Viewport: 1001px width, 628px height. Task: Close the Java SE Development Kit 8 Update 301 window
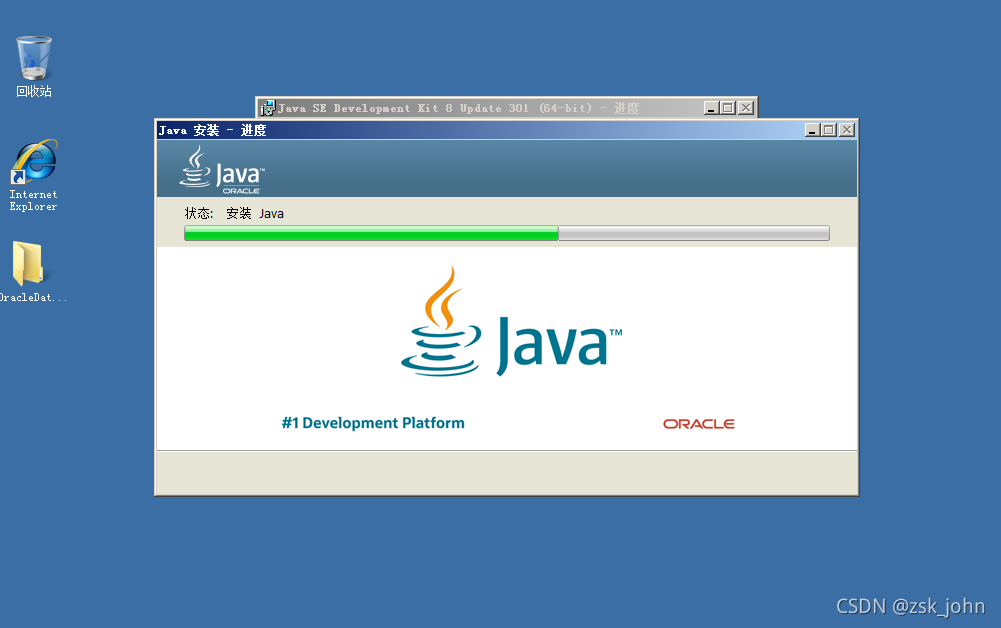coord(746,108)
